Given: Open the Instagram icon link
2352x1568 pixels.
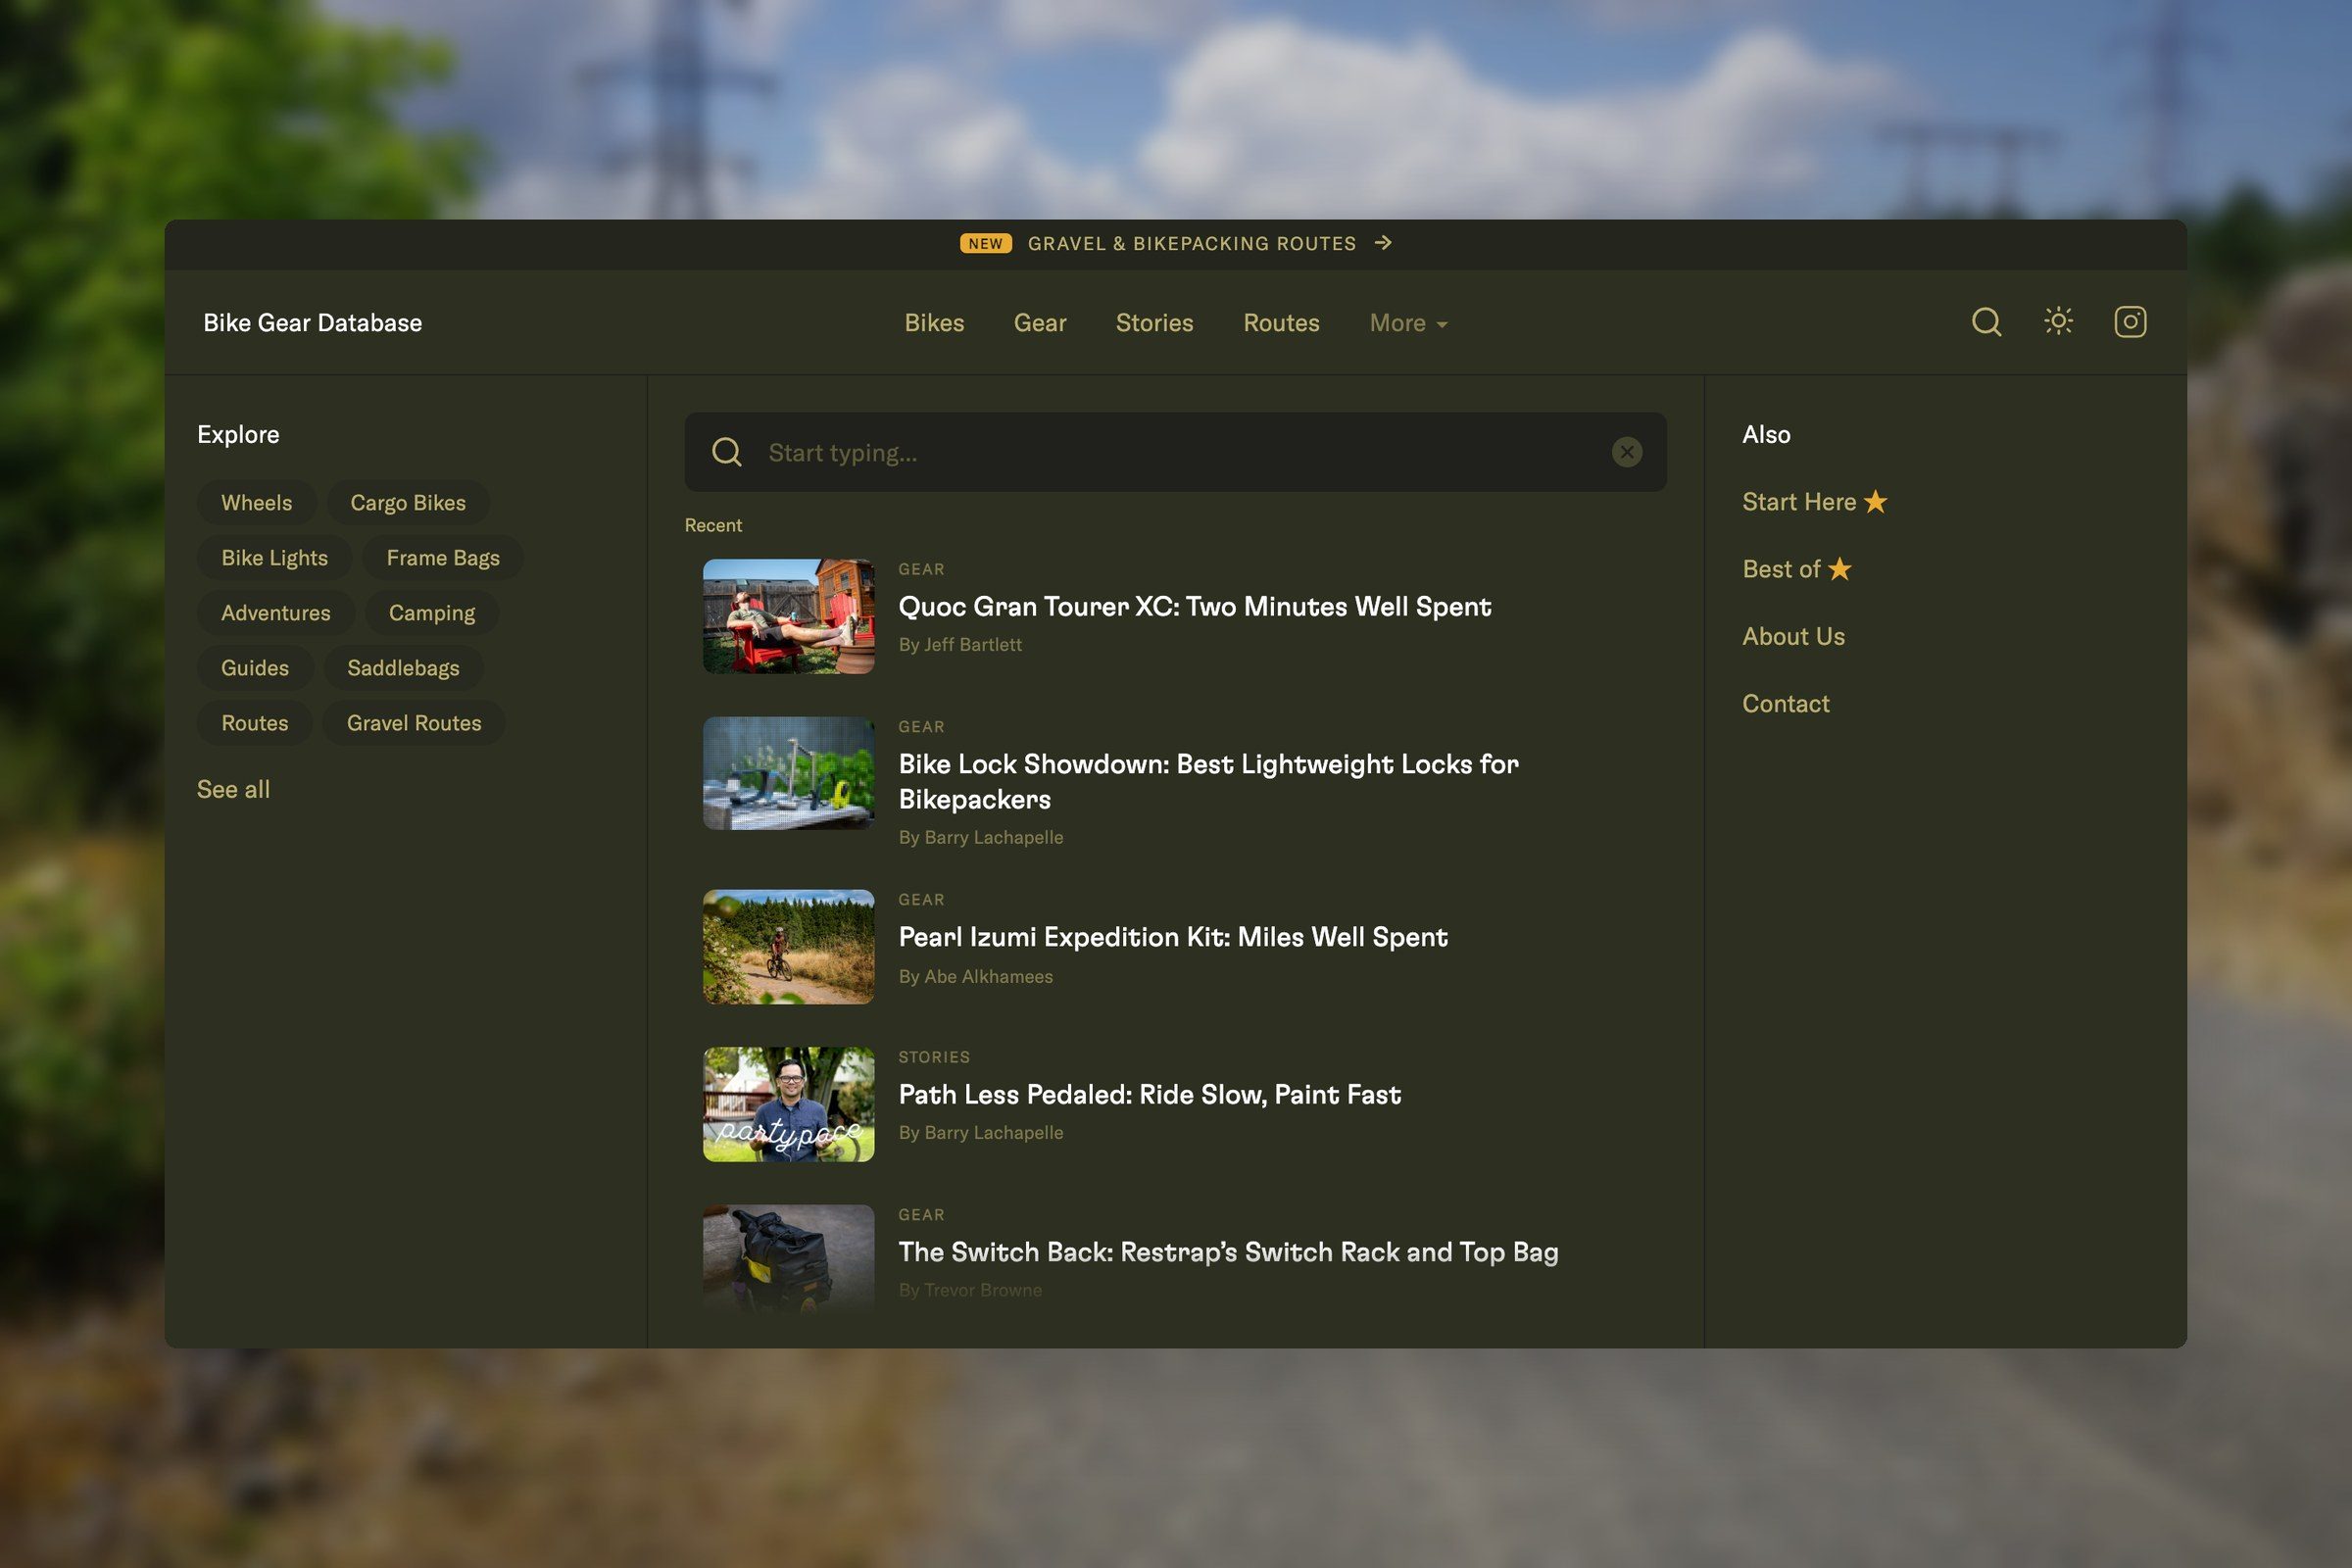Looking at the screenshot, I should click(x=2130, y=322).
